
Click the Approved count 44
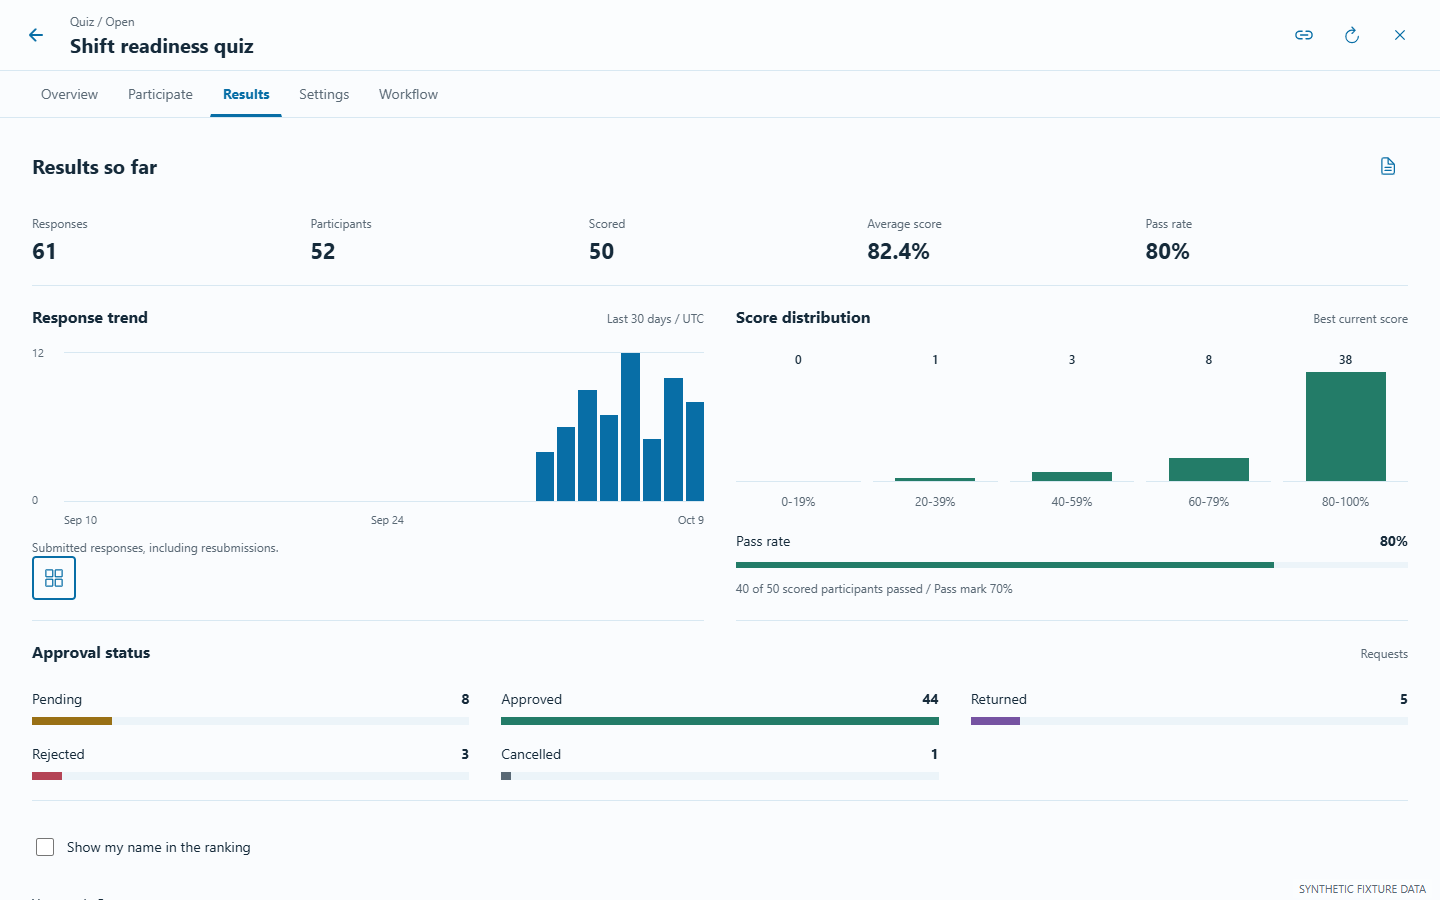point(930,699)
